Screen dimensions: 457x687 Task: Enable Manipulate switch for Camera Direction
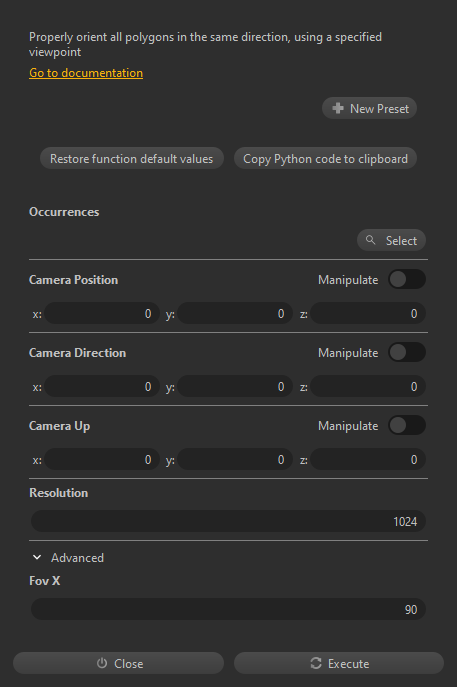[407, 352]
